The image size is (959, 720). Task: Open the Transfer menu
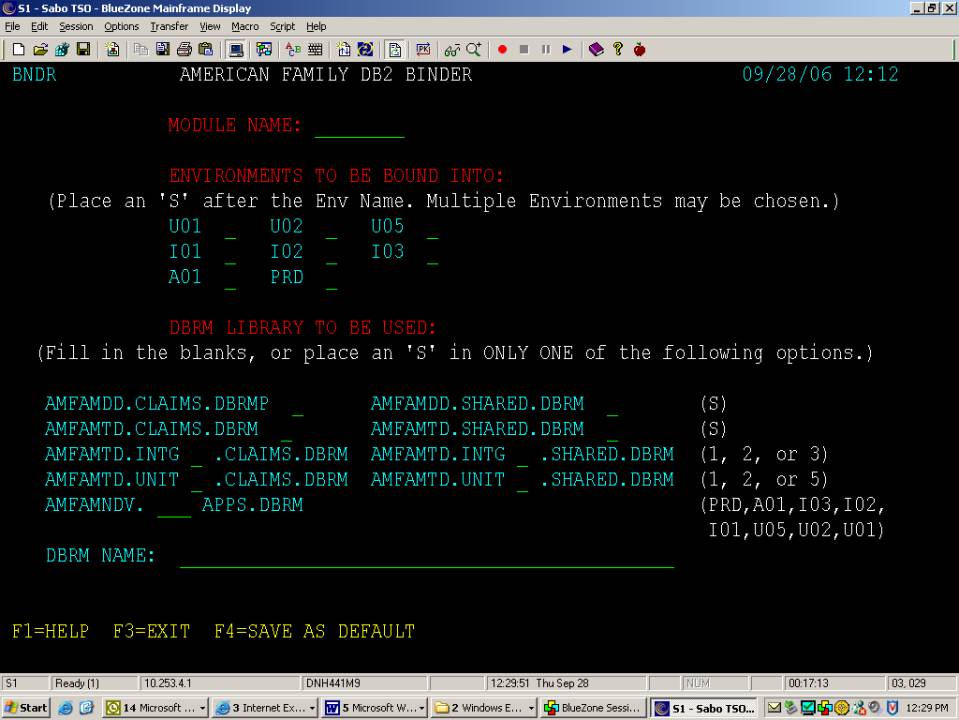pos(169,26)
